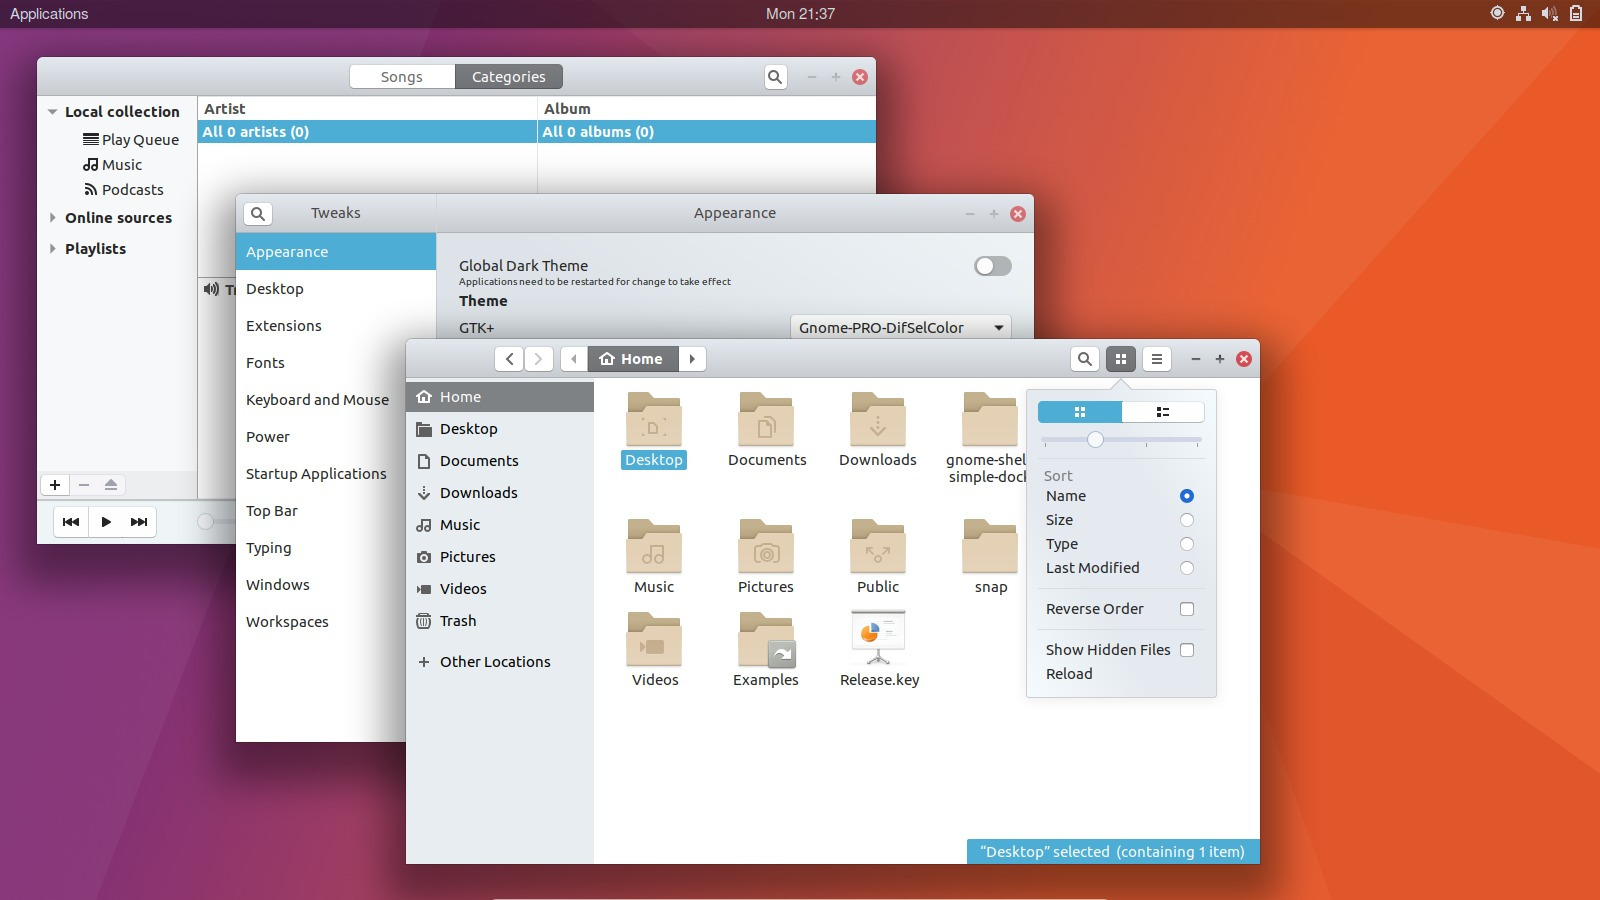
Task: Click the path bar left scroll arrow
Action: (574, 359)
